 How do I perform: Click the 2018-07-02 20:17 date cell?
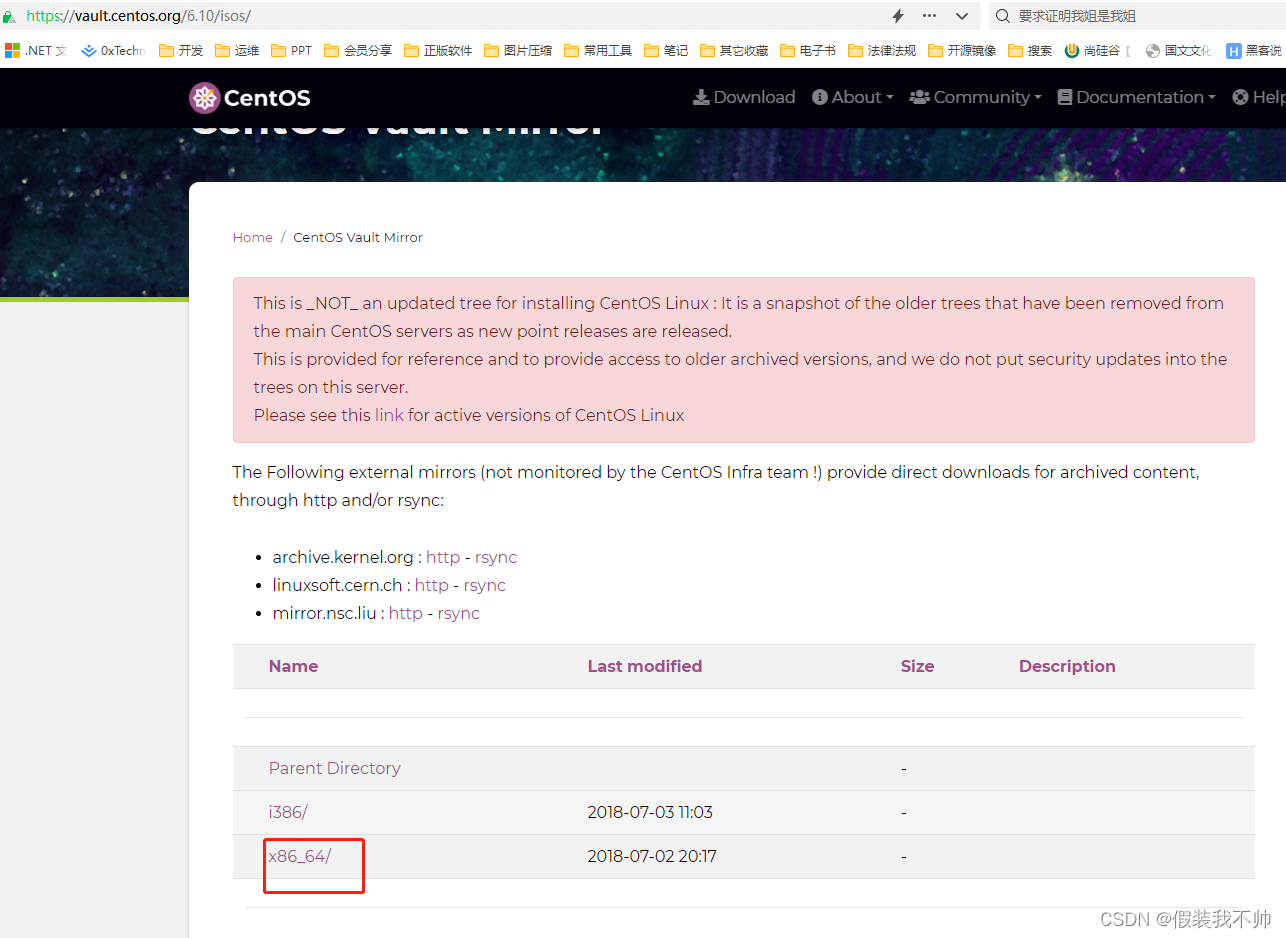pos(652,856)
